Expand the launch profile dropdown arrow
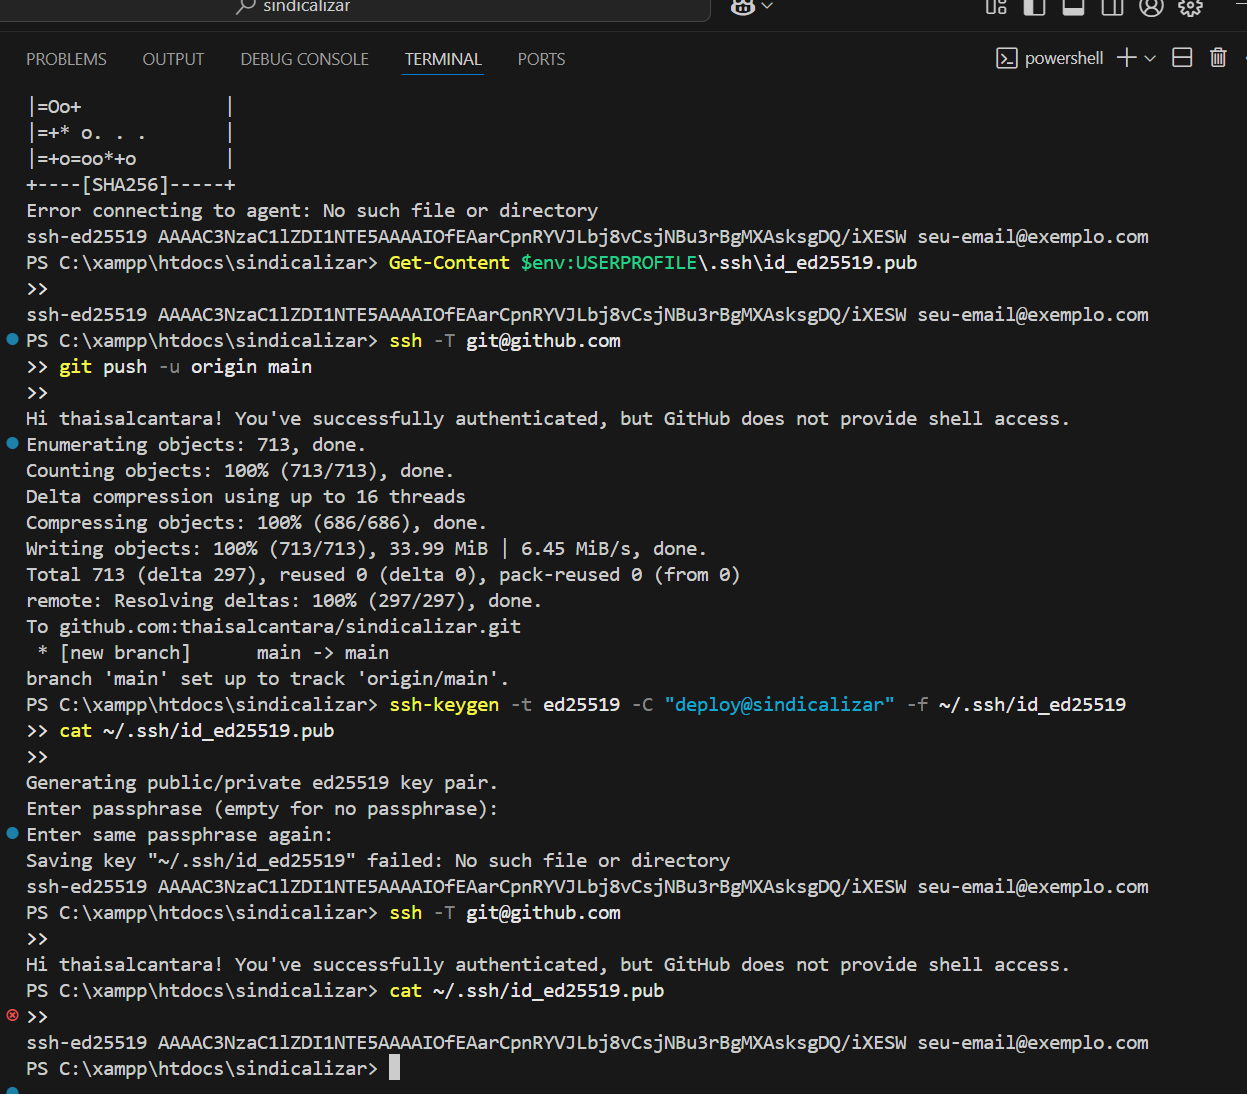1247x1094 pixels. pos(1150,58)
